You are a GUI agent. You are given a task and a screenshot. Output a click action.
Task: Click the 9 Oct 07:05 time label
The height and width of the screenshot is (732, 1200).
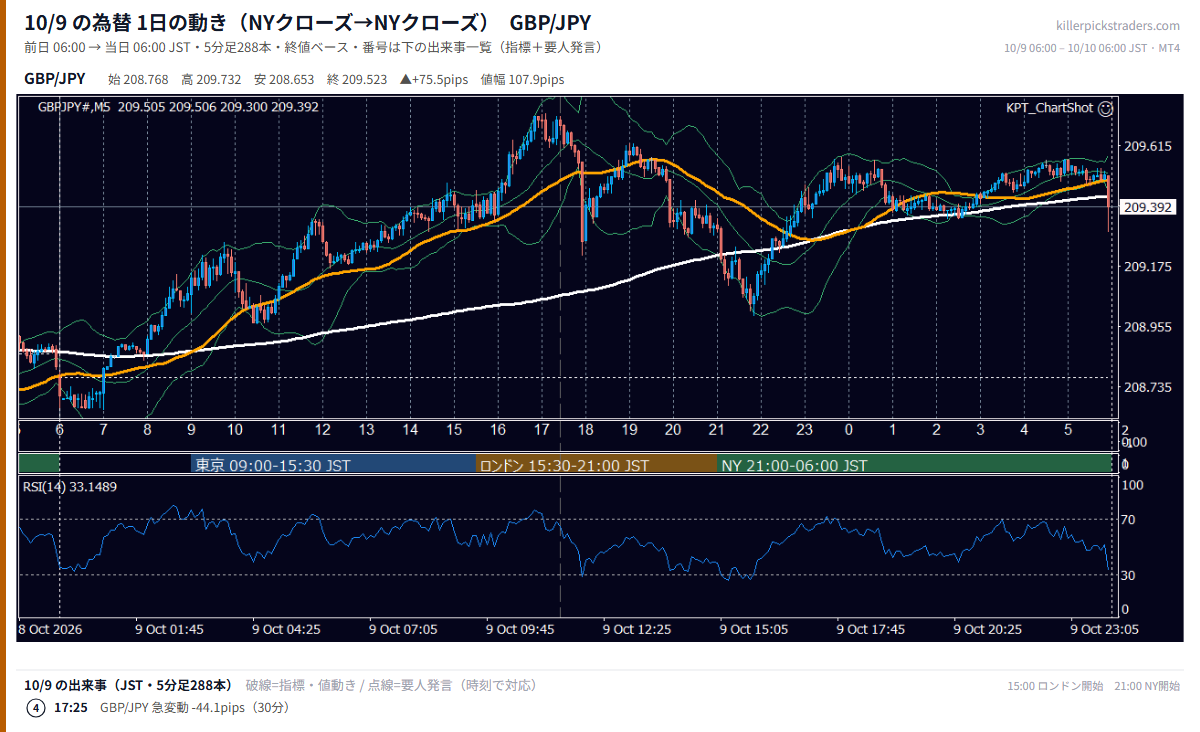click(x=403, y=629)
